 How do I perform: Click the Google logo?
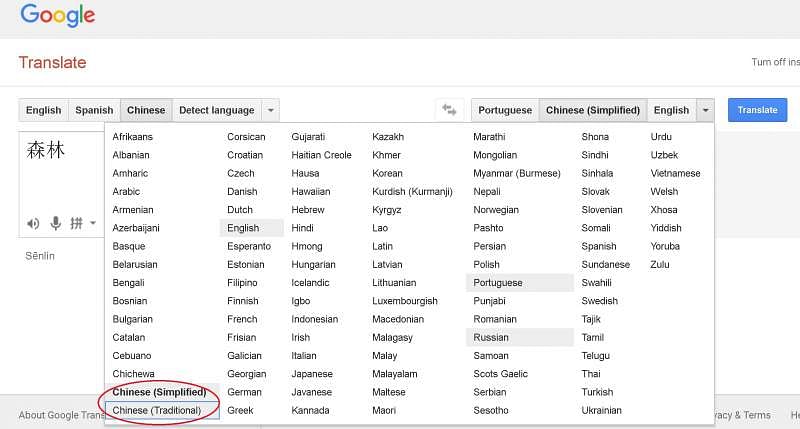coord(58,16)
